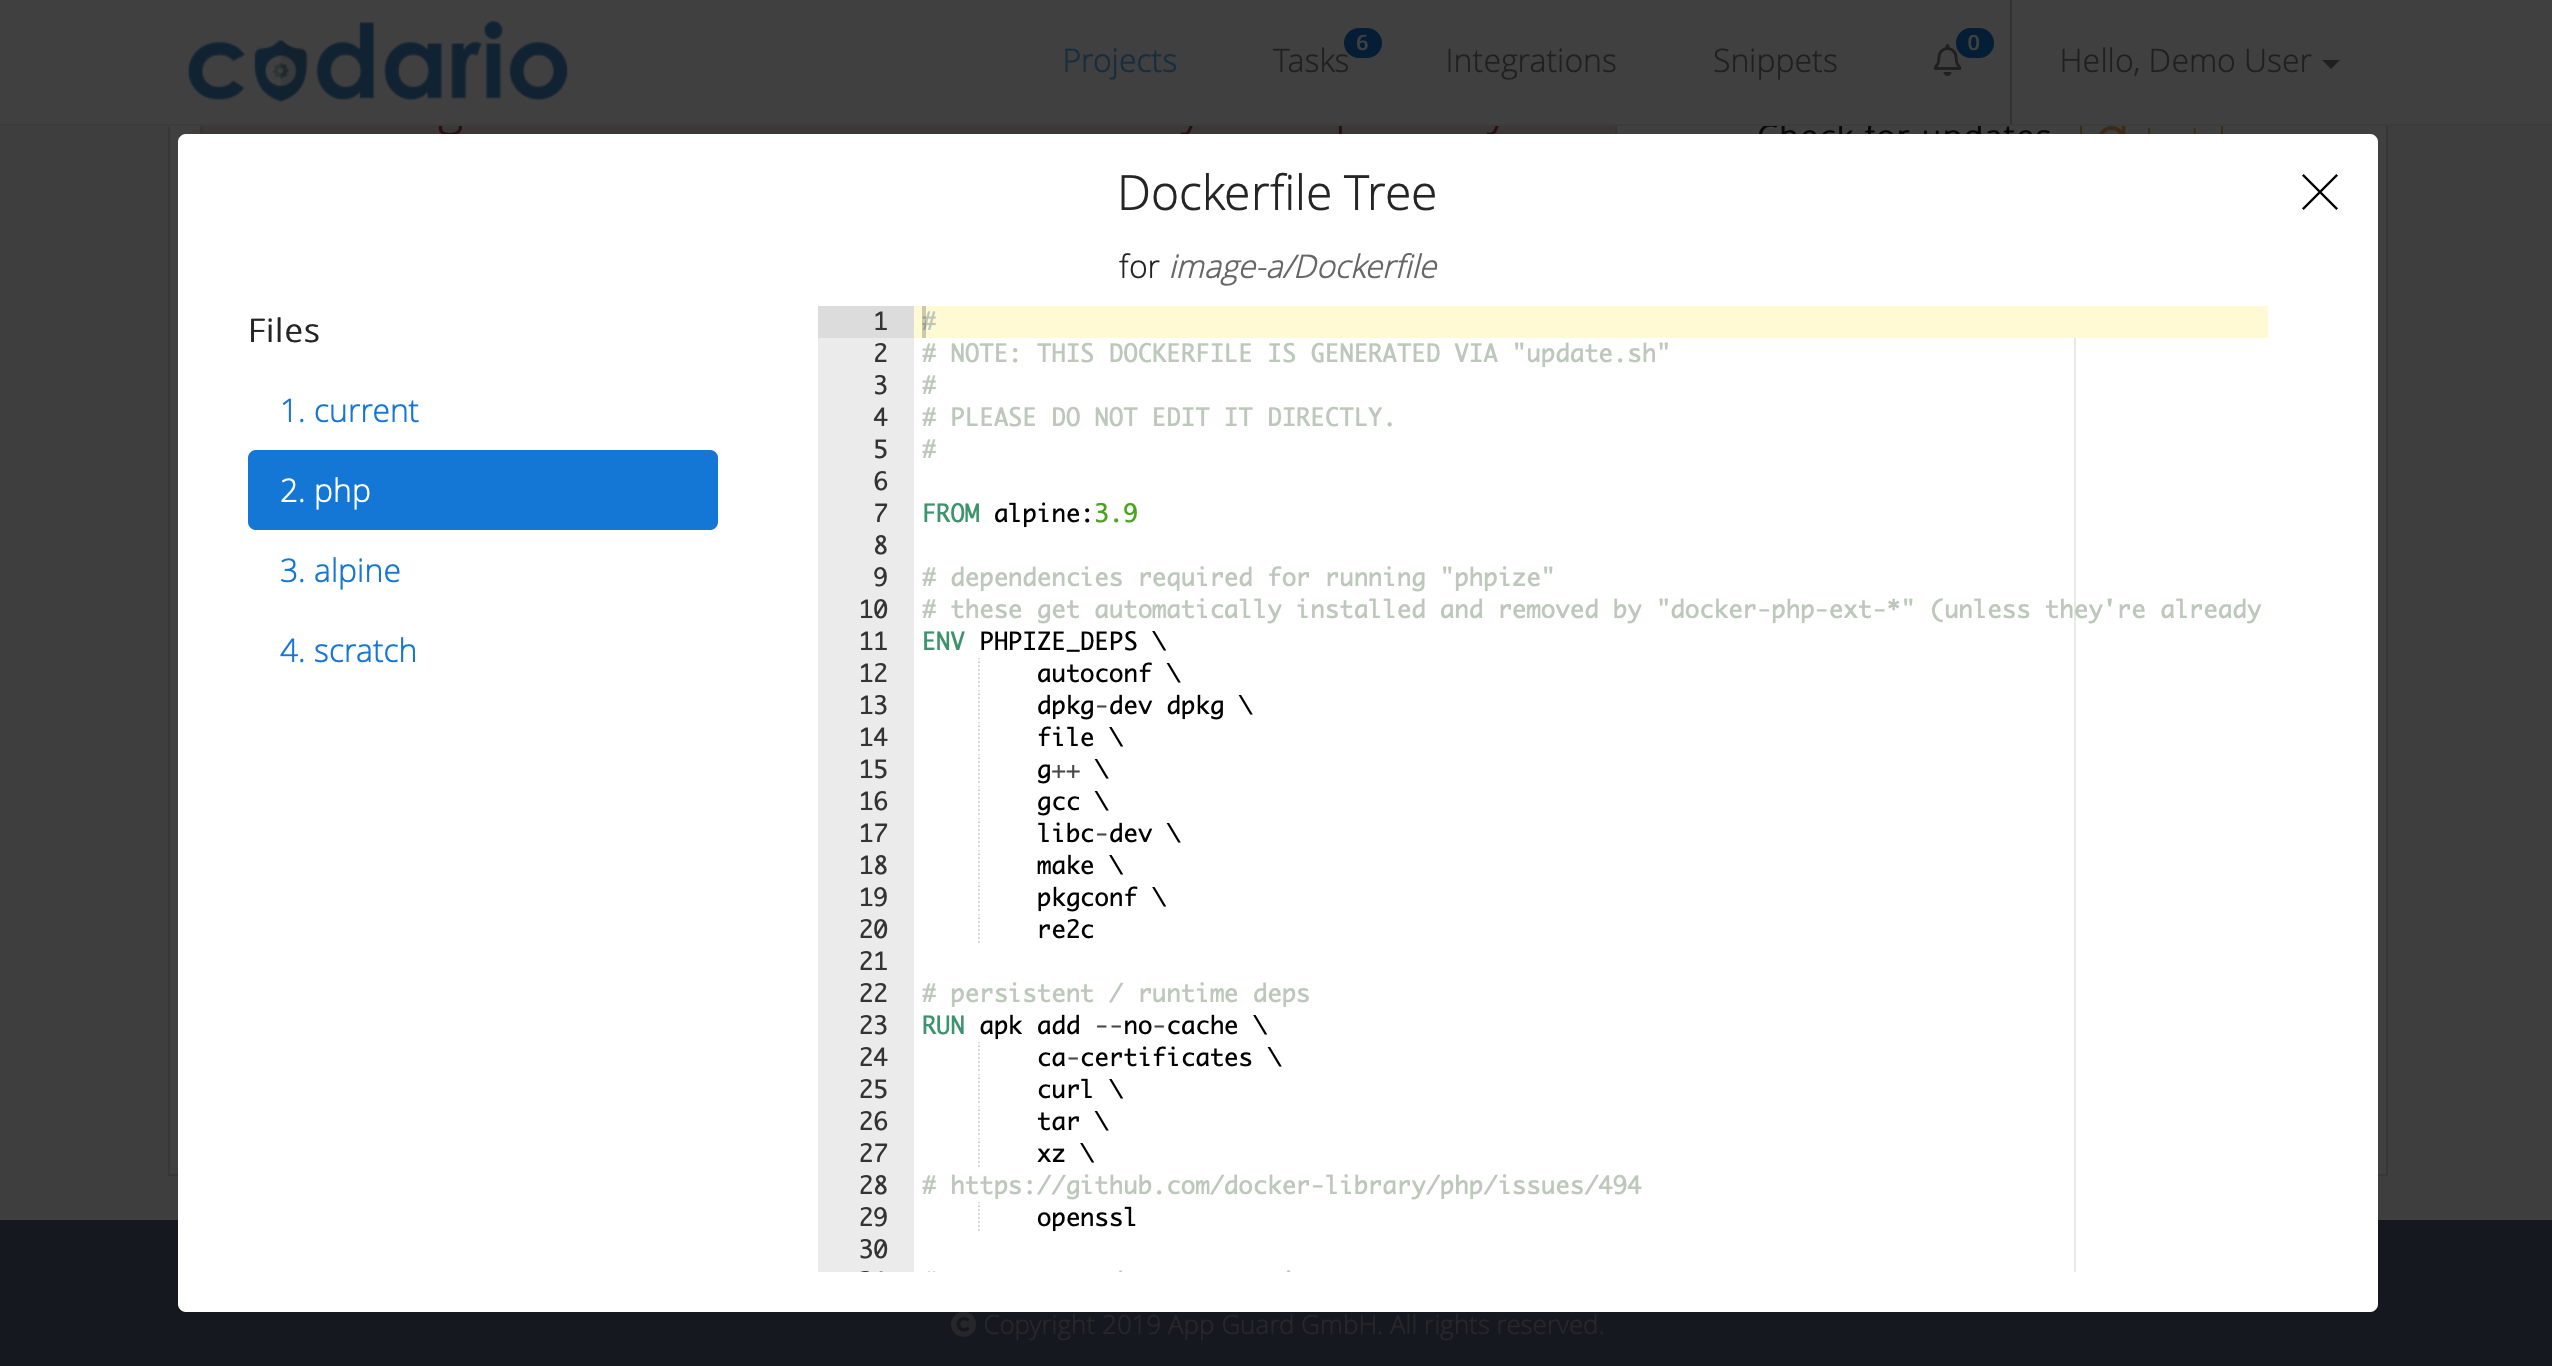Click the Tasks count badge
Screen dimensions: 2552x1366
(x=1362, y=43)
